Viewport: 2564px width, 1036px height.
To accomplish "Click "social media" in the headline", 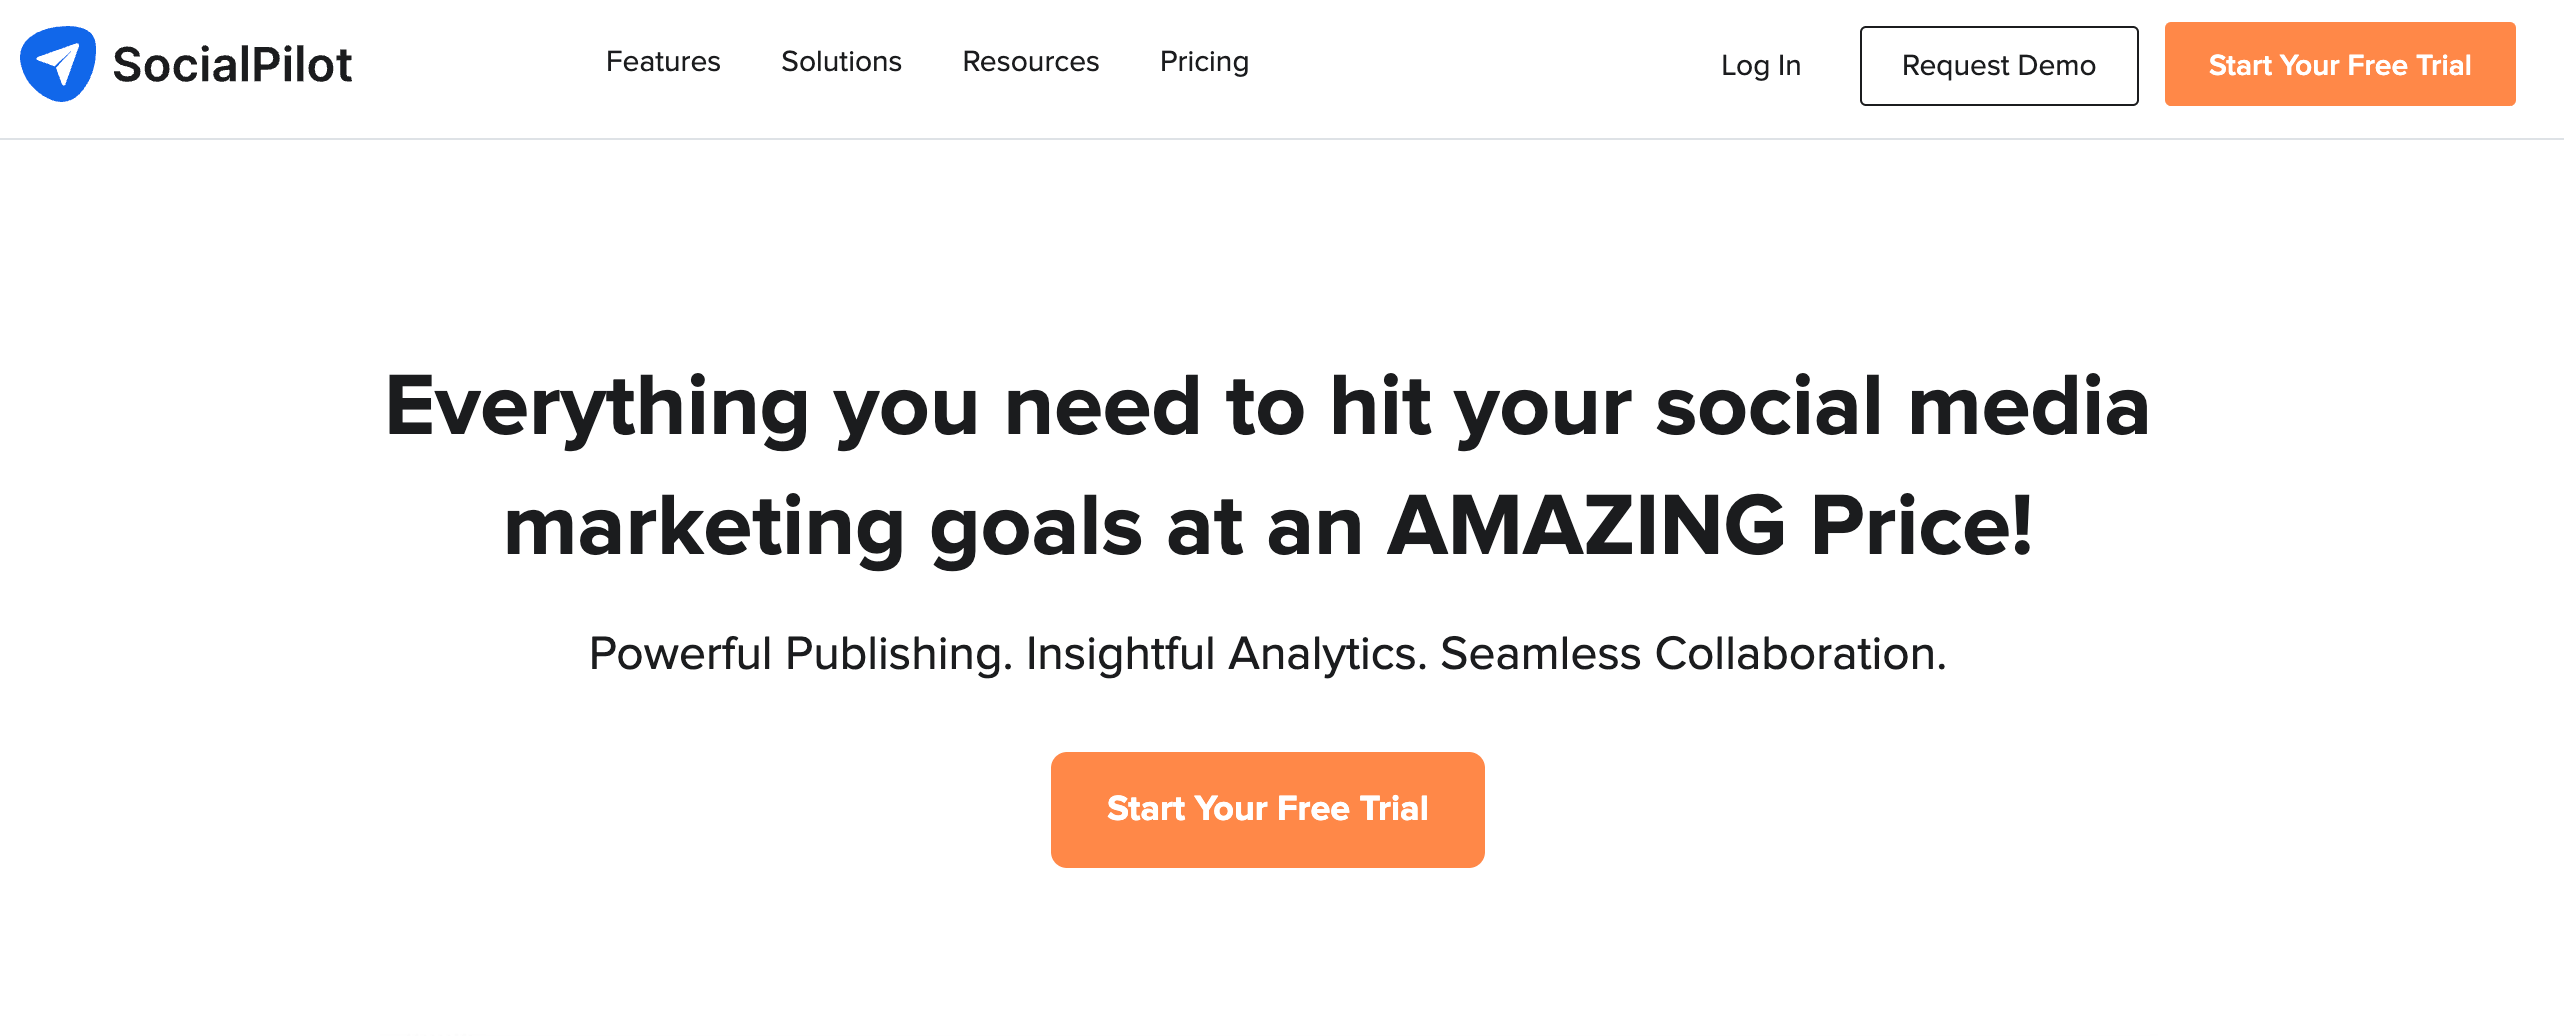I will 1901,407.
